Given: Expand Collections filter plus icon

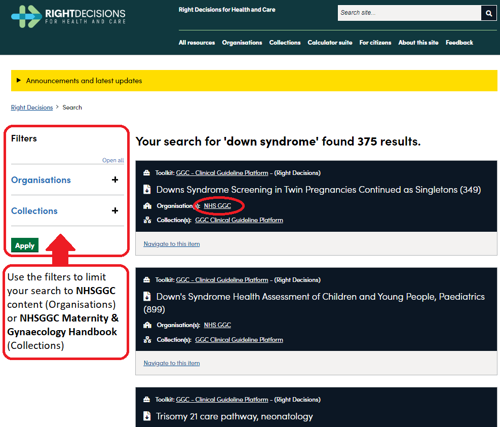Looking at the screenshot, I should [115, 211].
